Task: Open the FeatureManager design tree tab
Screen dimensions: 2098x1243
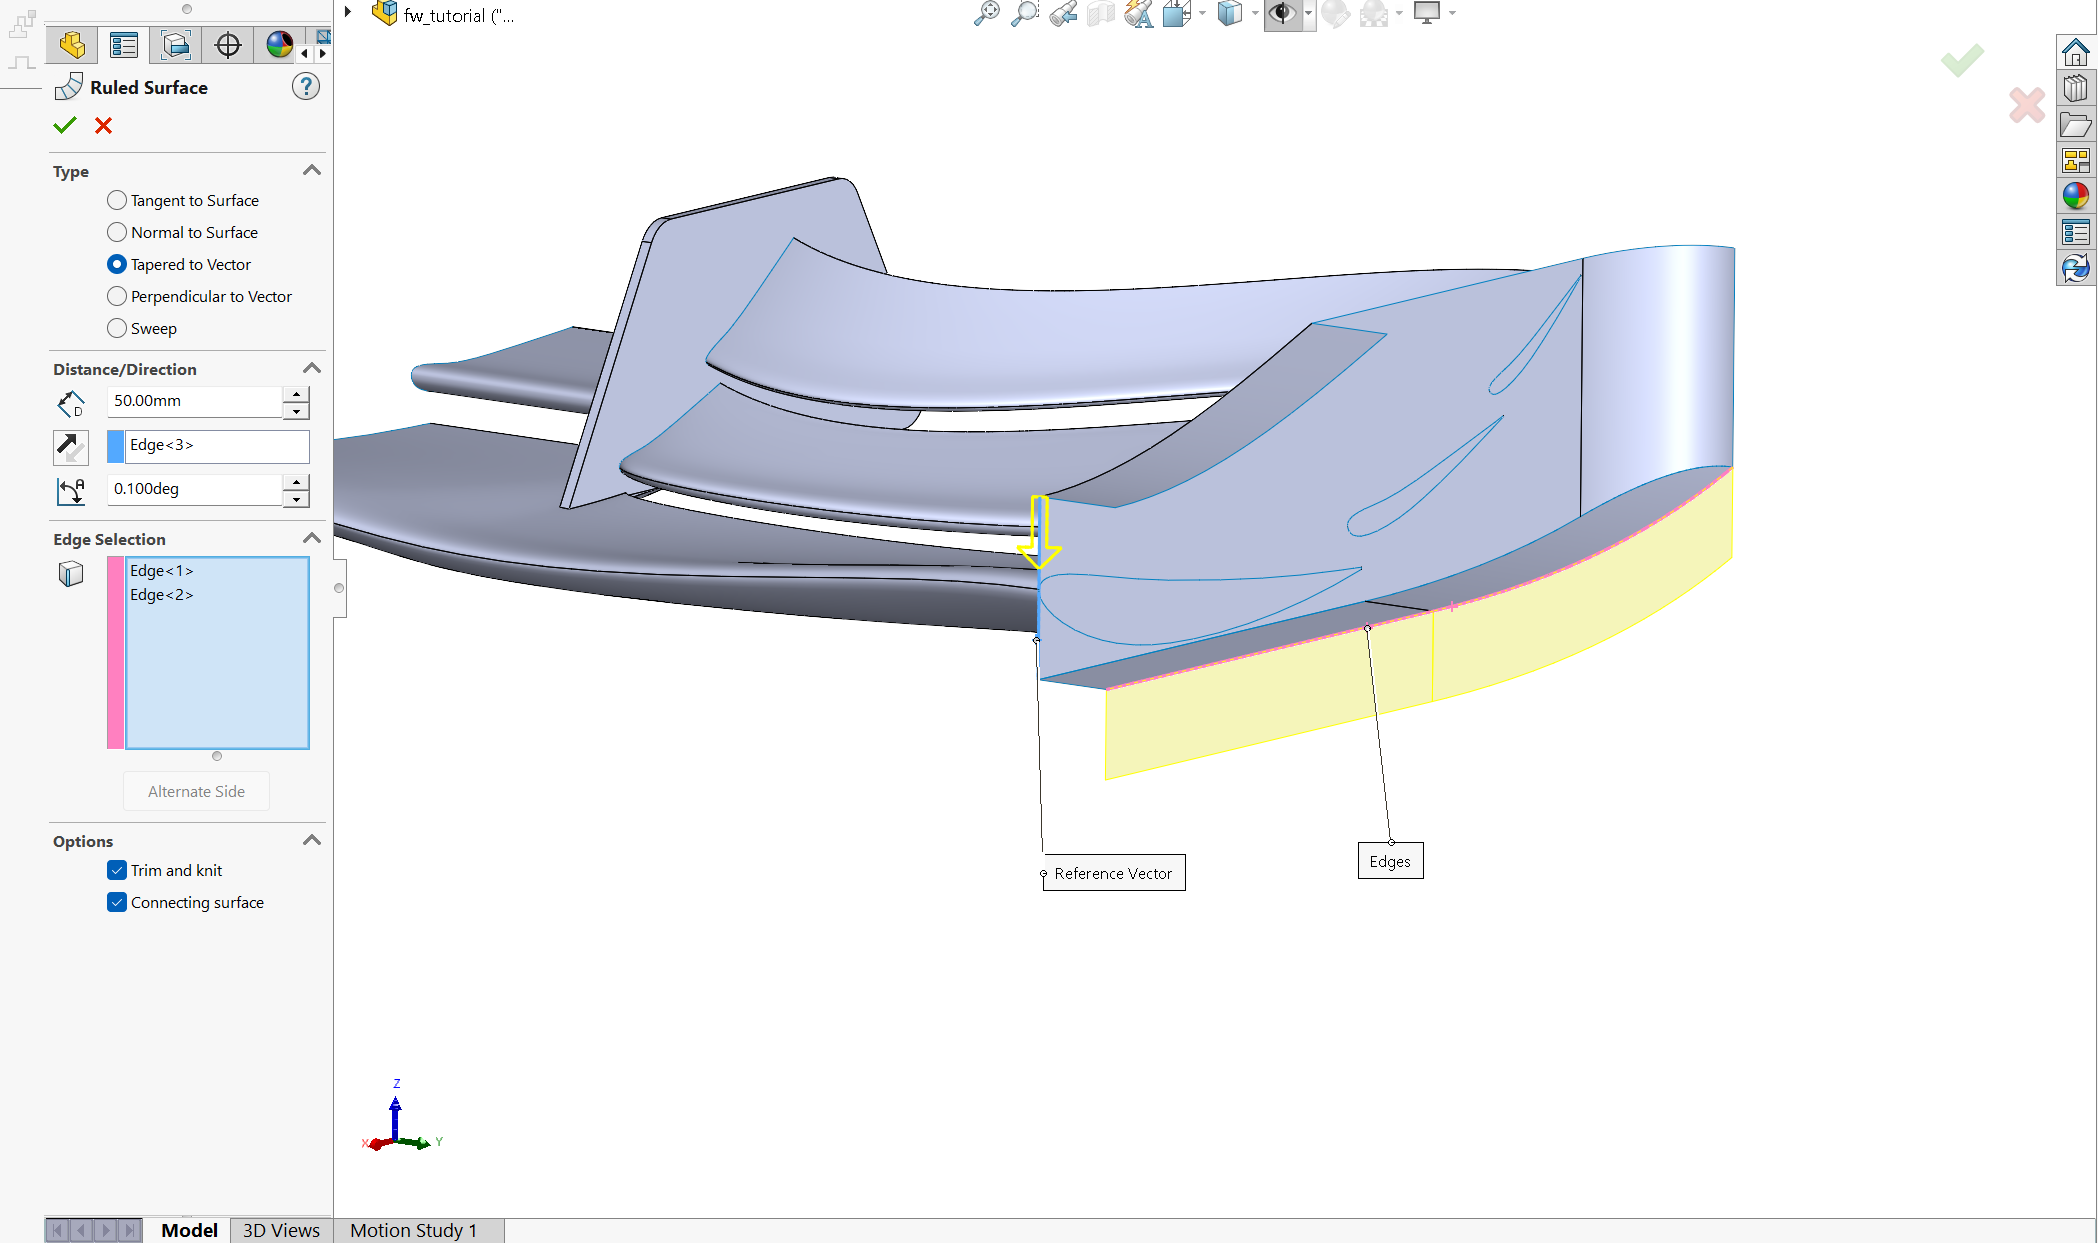Action: (72, 45)
